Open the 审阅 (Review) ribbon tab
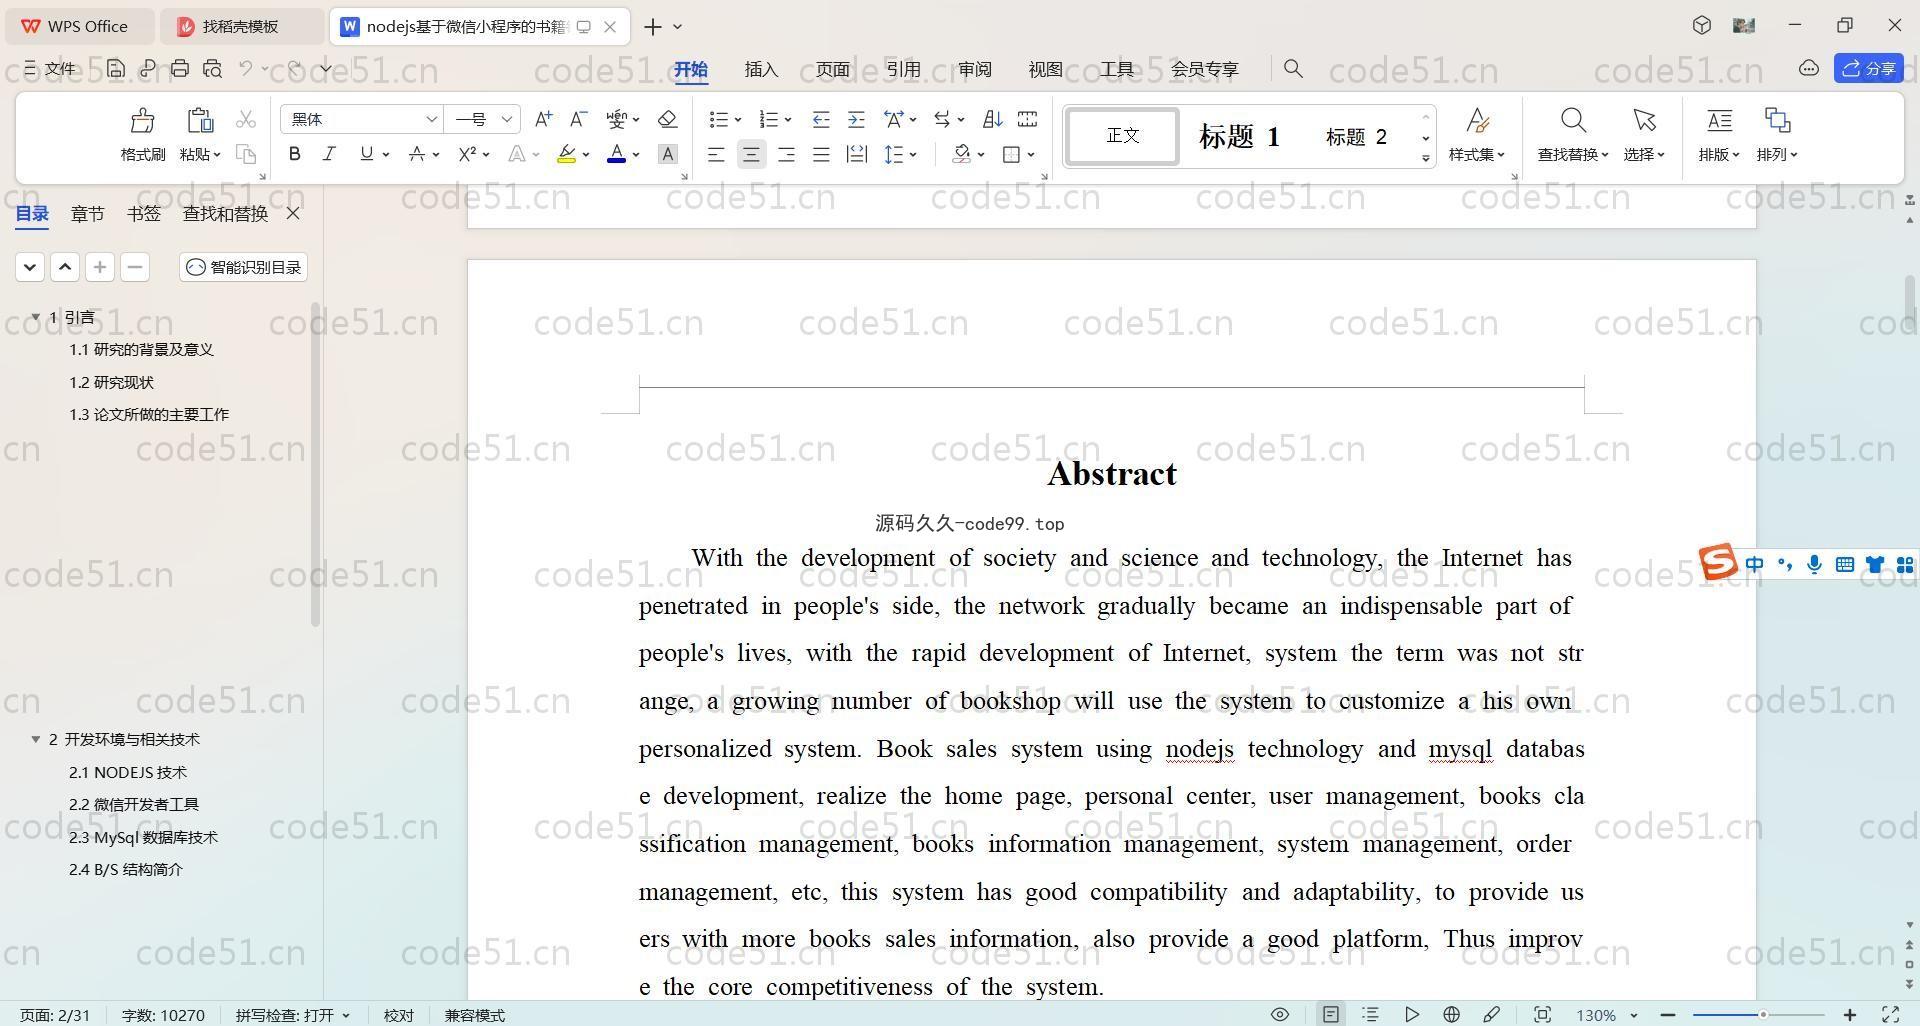Image resolution: width=1920 pixels, height=1026 pixels. (974, 69)
